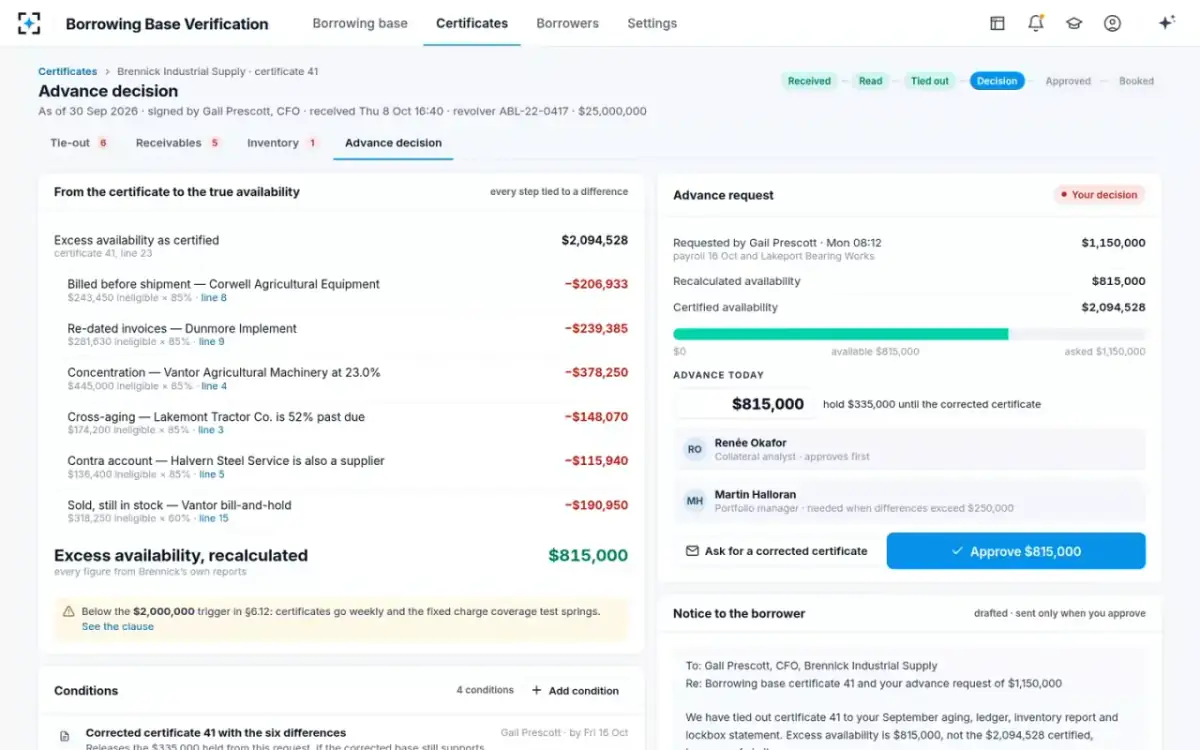Click the availability progress bar
This screenshot has width=1200, height=750.
(909, 334)
